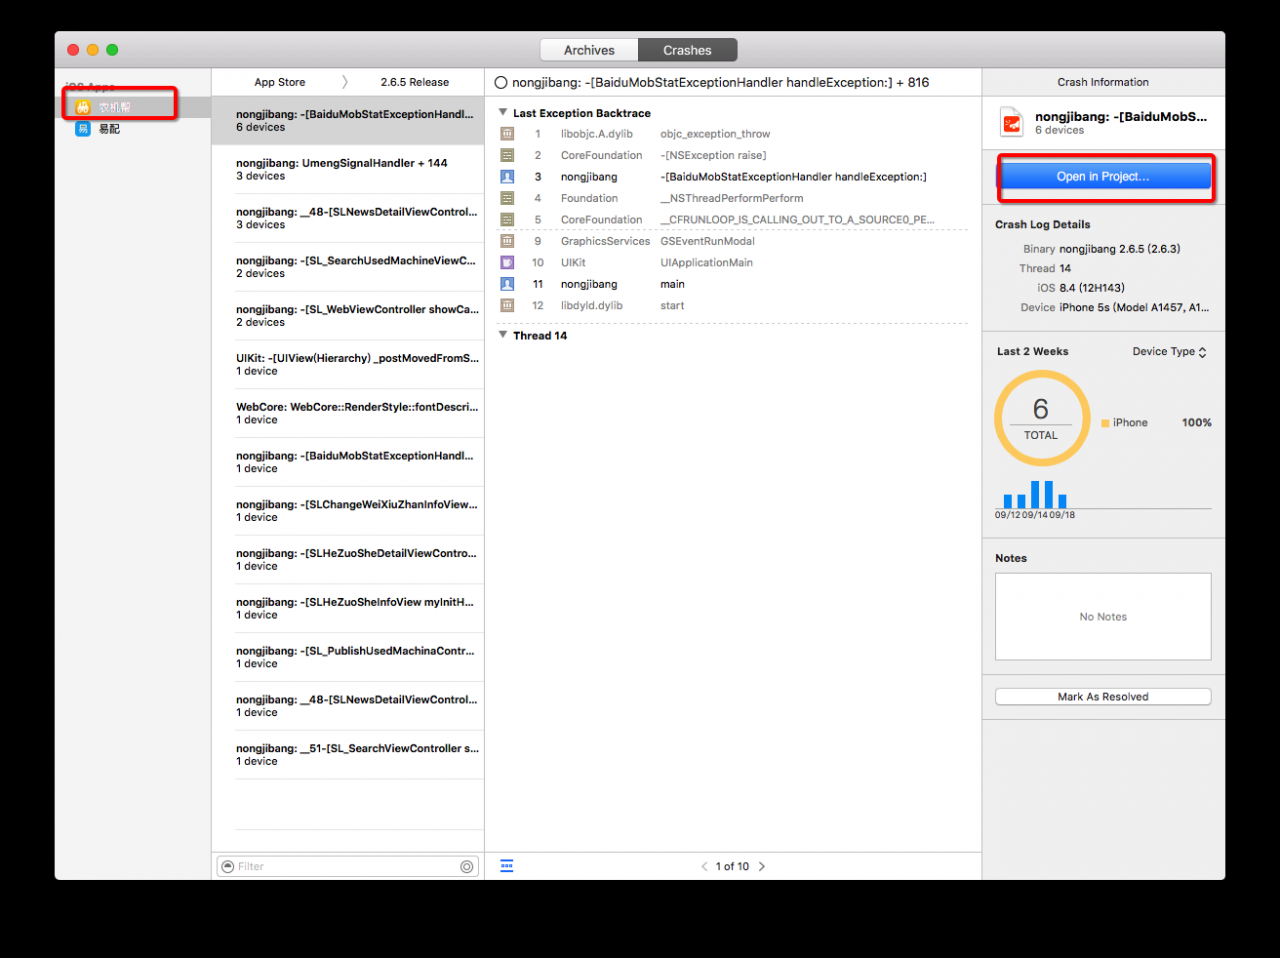
Task: Select __51-[SL_SearchViewController crash row
Action: click(348, 755)
